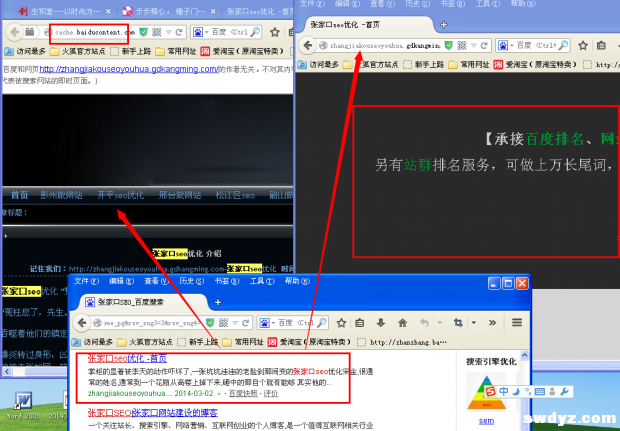Reload page in the gdkangming window

[484, 45]
